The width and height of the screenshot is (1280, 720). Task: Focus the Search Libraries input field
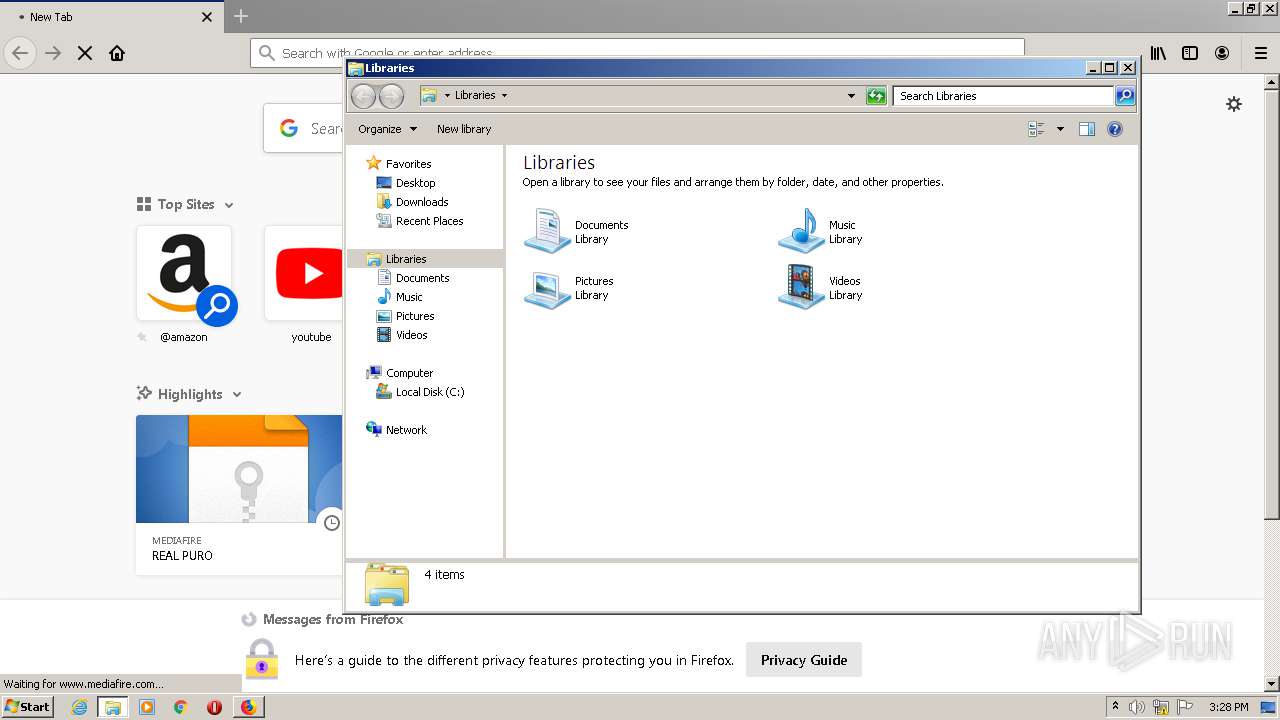pos(1003,96)
